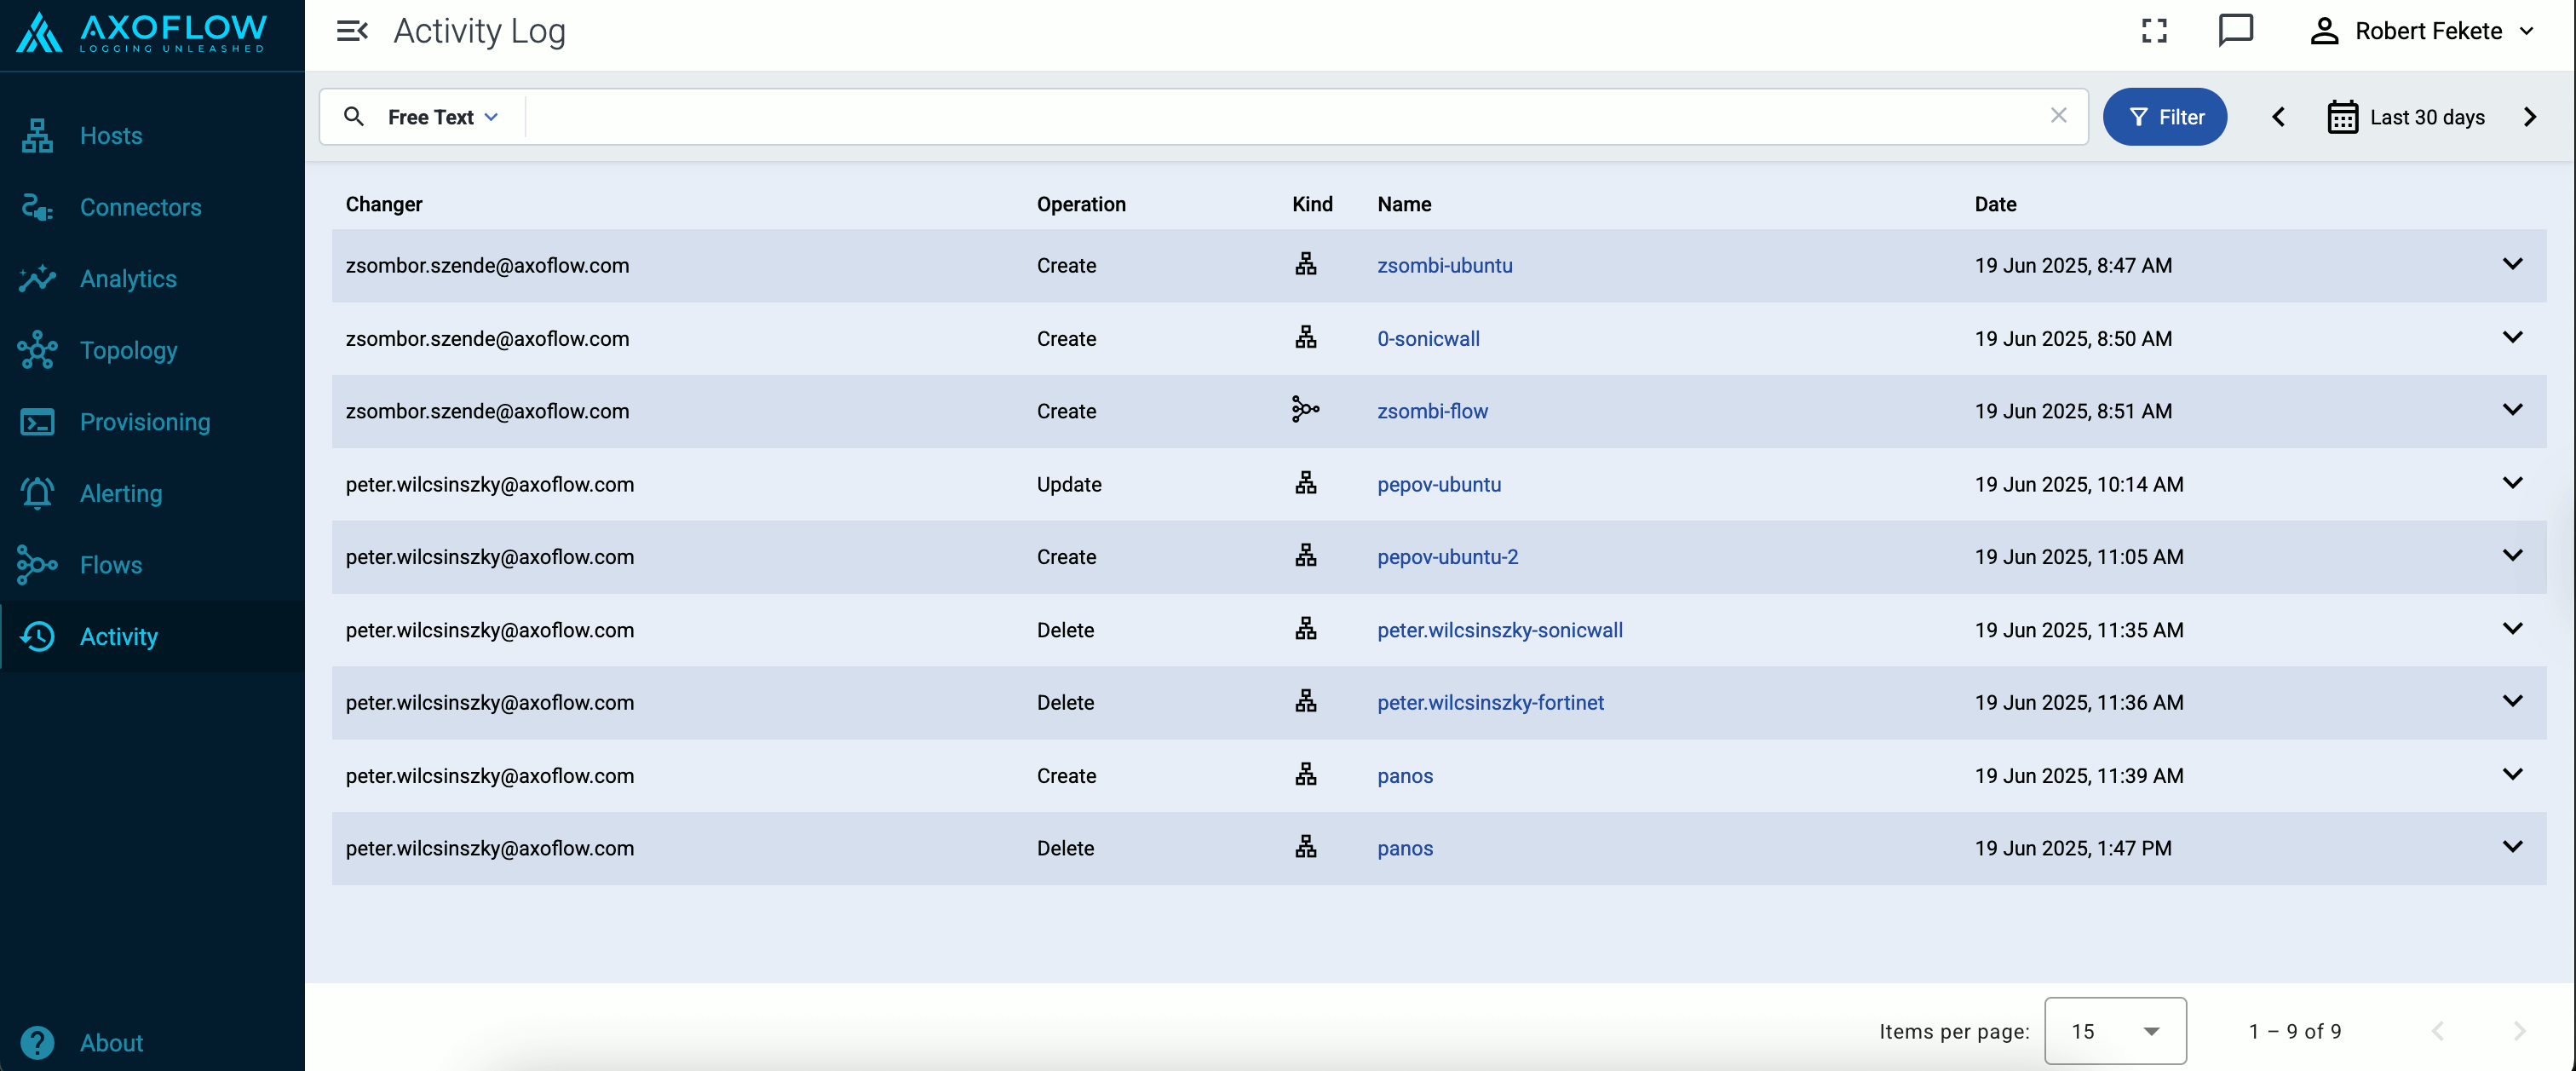Expand the peter.wilcsinszky-sonicwall Delete row

point(2512,629)
